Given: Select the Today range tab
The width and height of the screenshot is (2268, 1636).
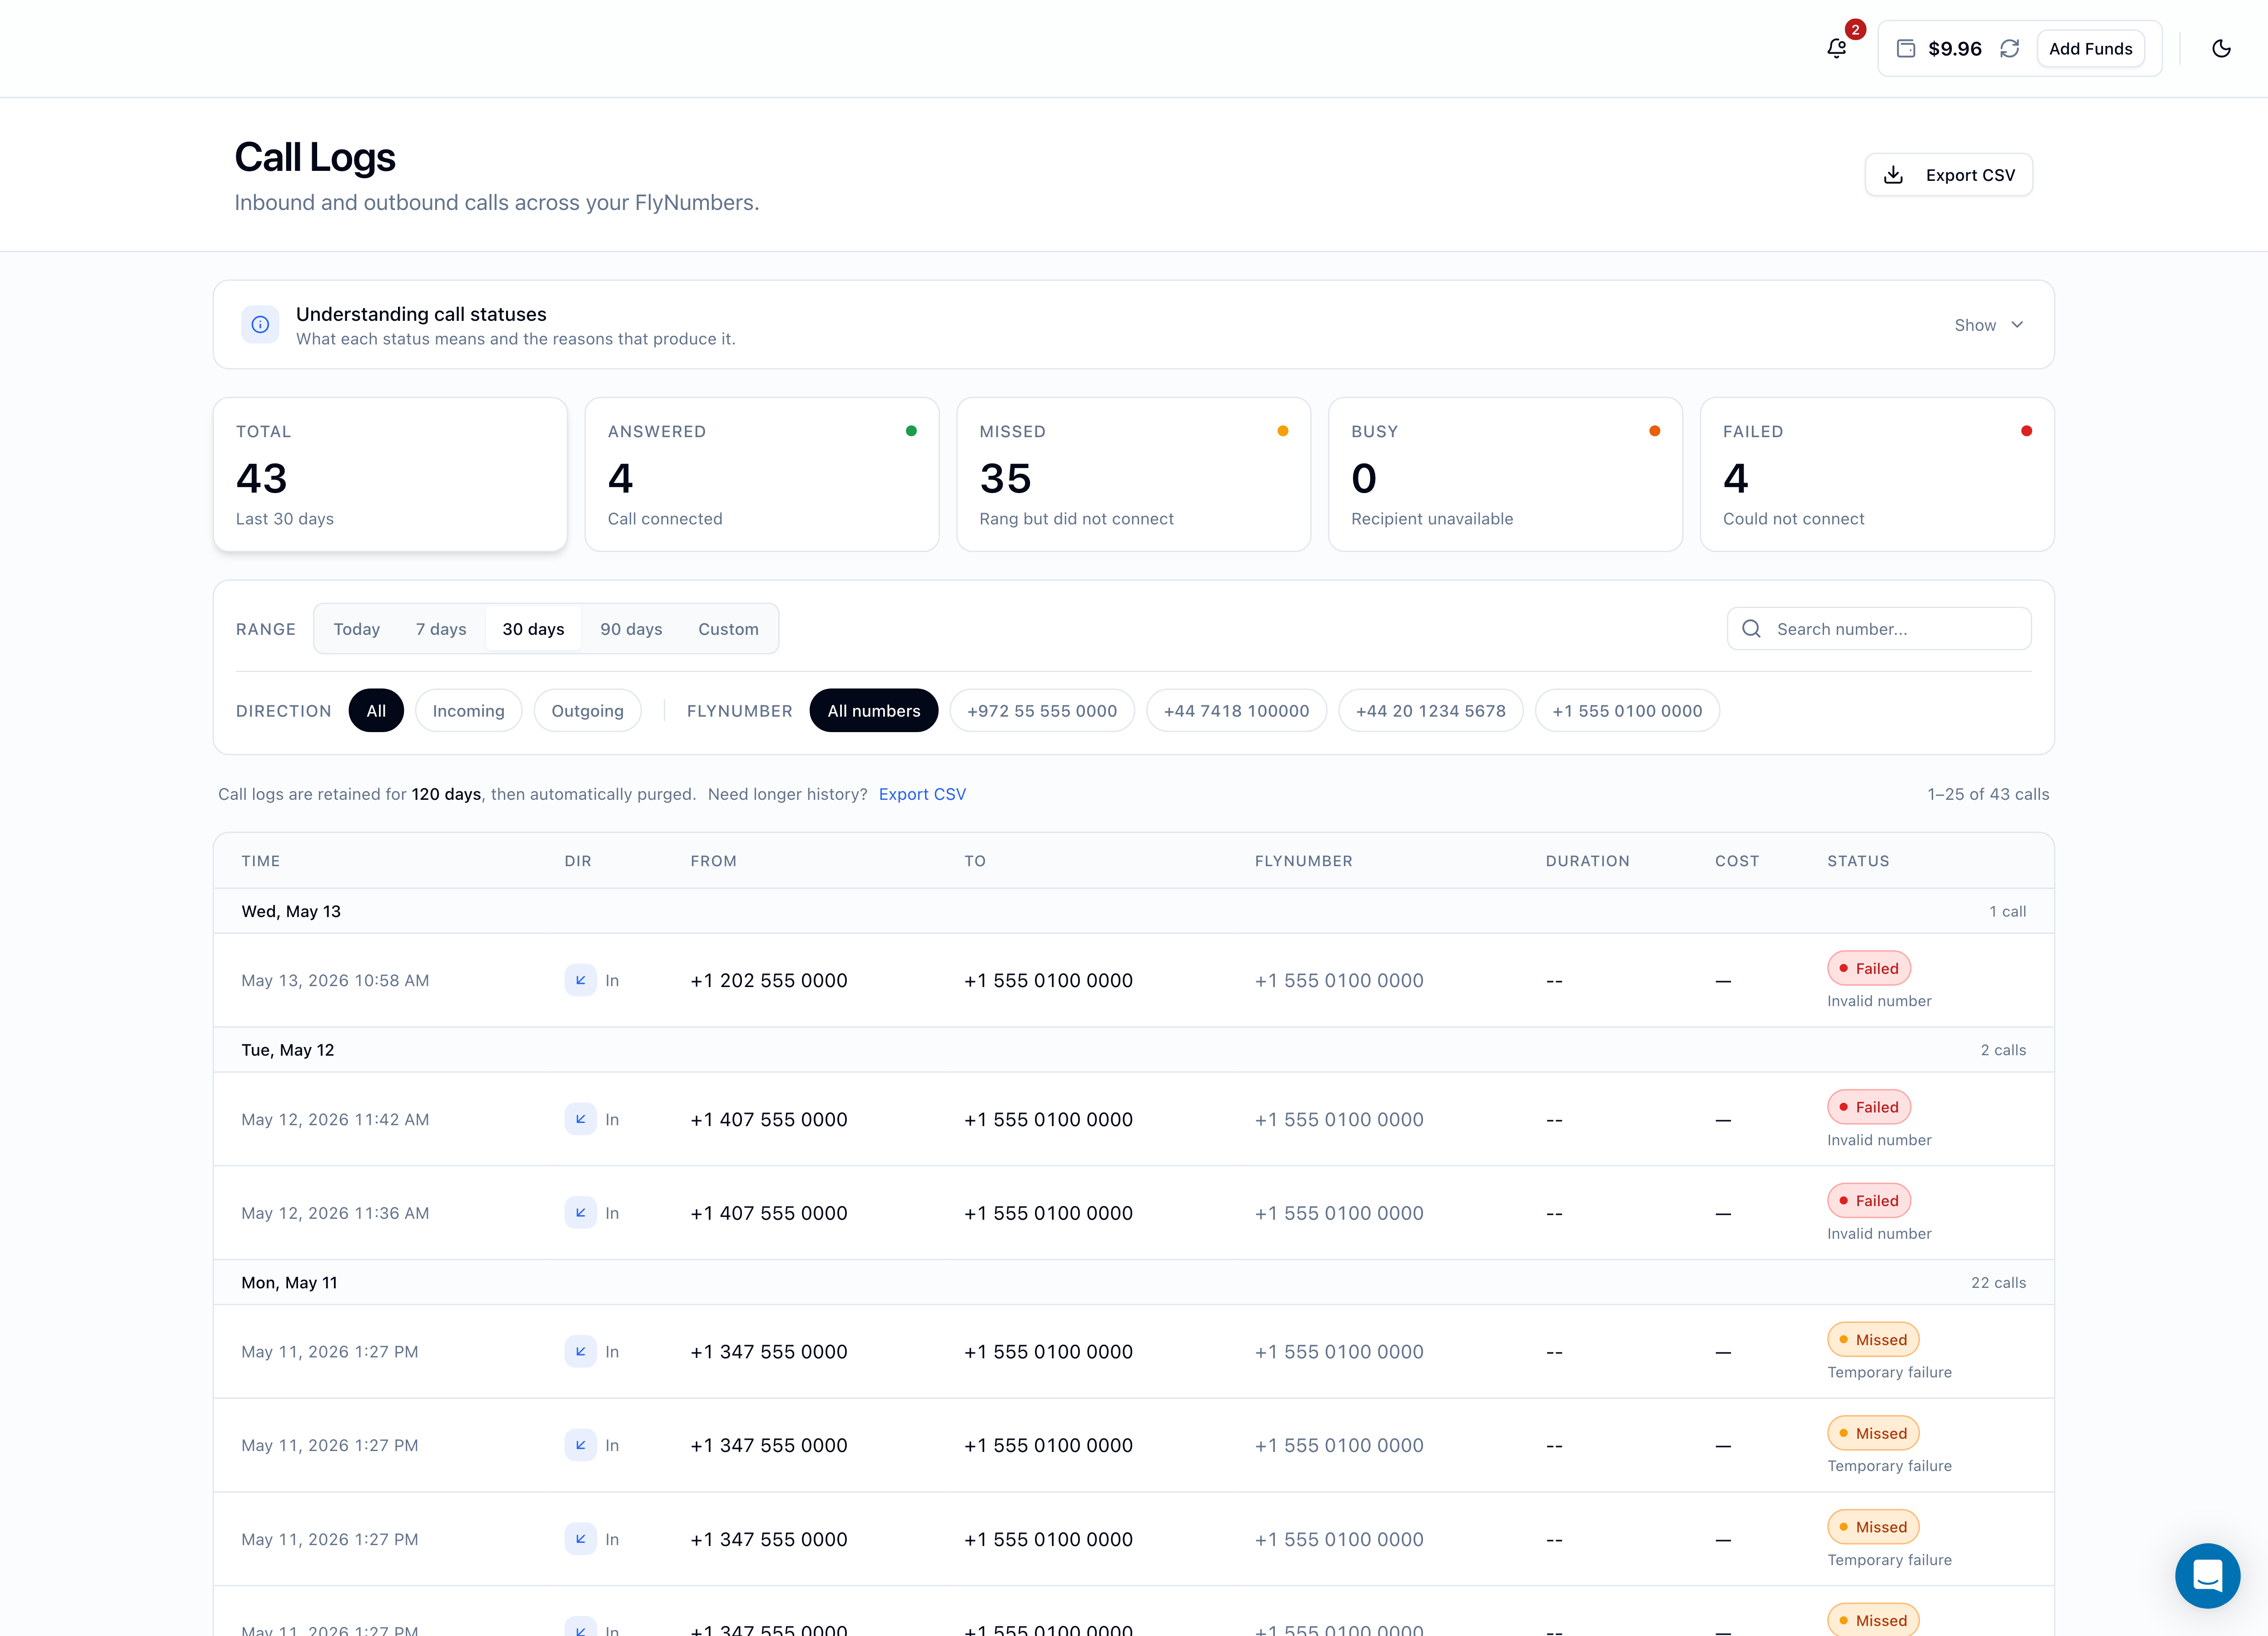Looking at the screenshot, I should coord(357,629).
